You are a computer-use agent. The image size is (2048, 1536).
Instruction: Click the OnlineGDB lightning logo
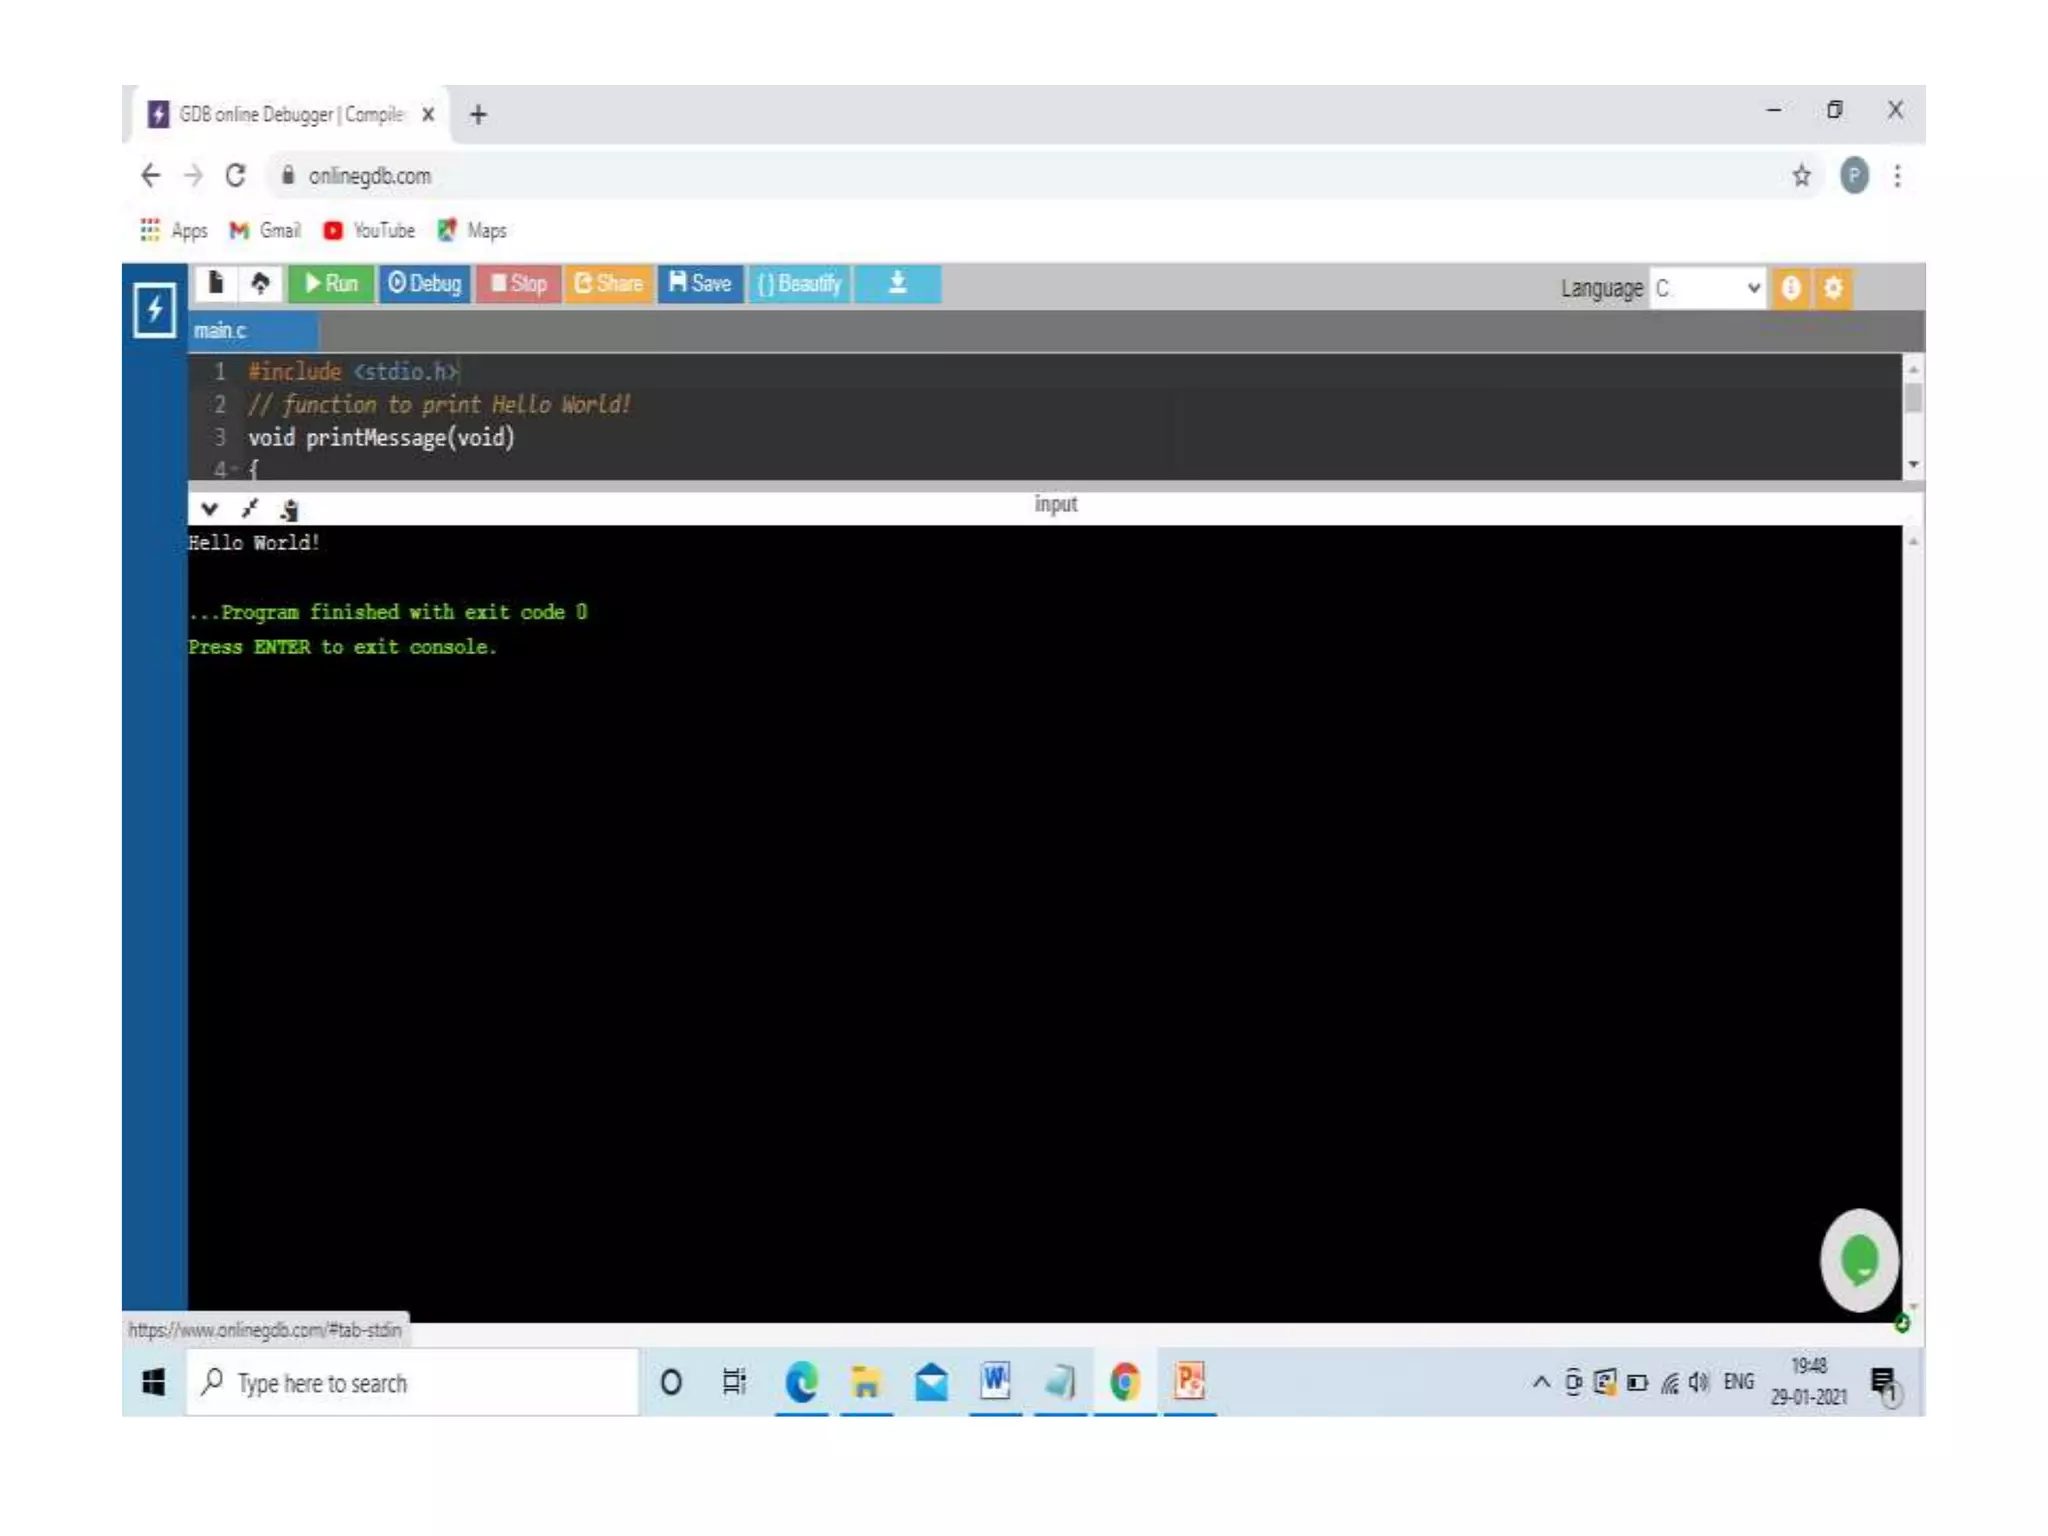click(155, 310)
